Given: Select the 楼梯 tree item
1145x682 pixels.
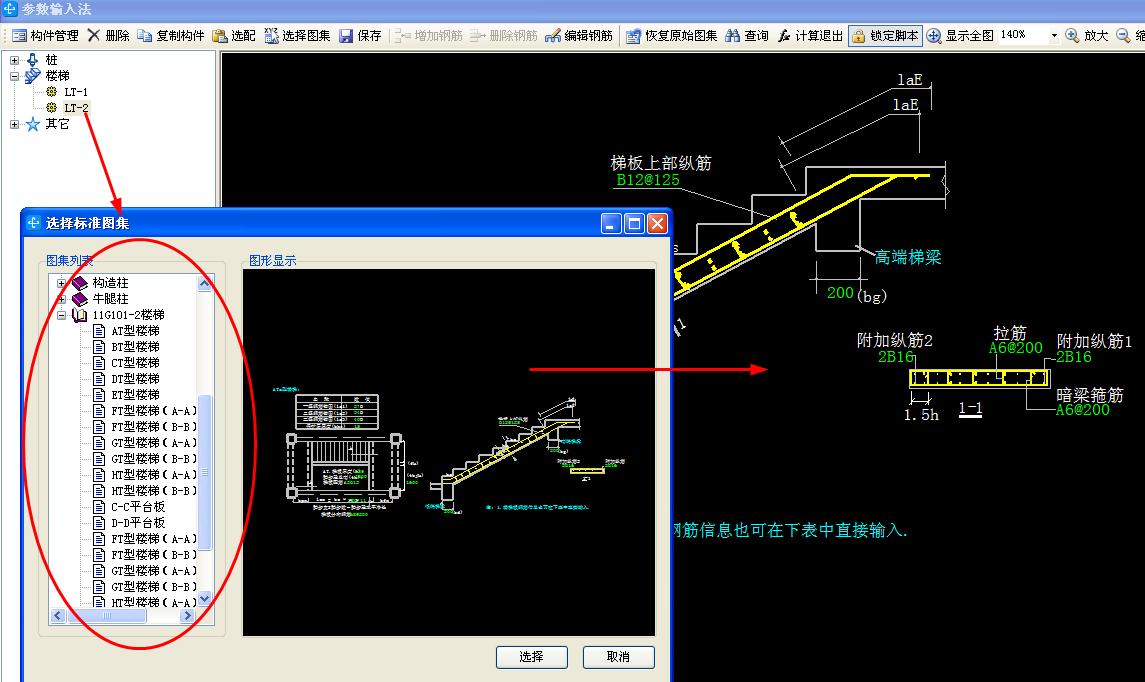Looking at the screenshot, I should click(57, 76).
